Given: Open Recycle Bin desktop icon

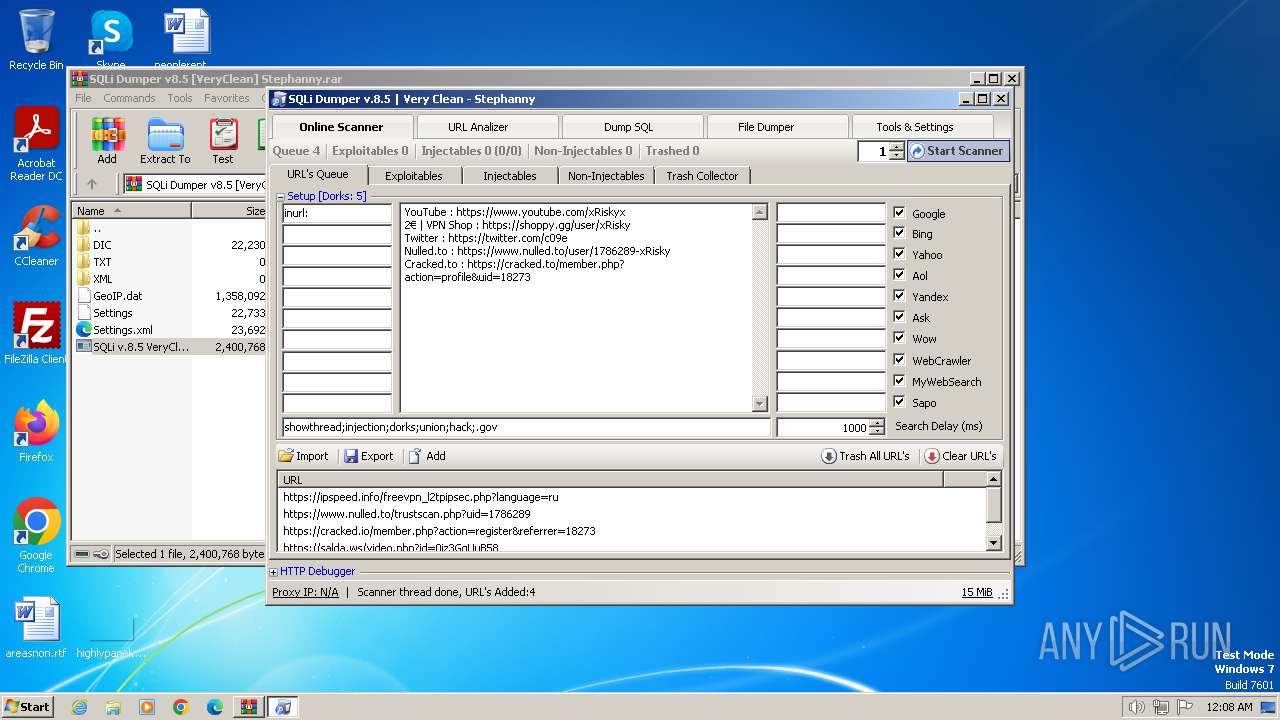Looking at the screenshot, I should pyautogui.click(x=36, y=40).
